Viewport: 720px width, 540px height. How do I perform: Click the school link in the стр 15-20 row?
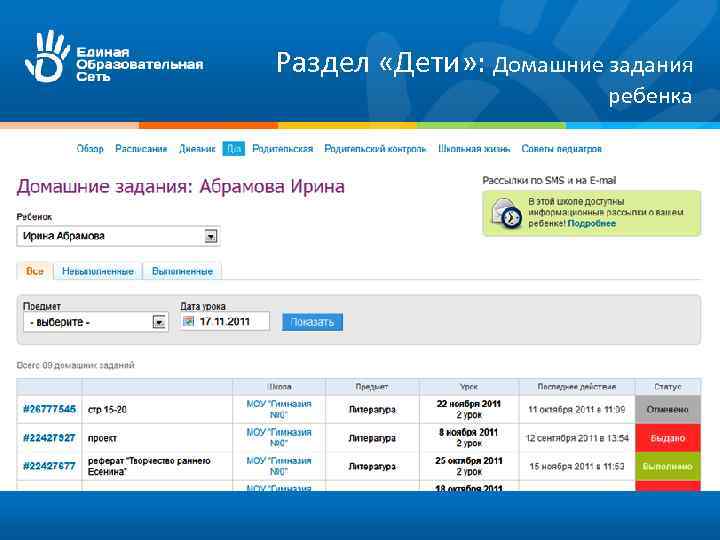pos(279,409)
